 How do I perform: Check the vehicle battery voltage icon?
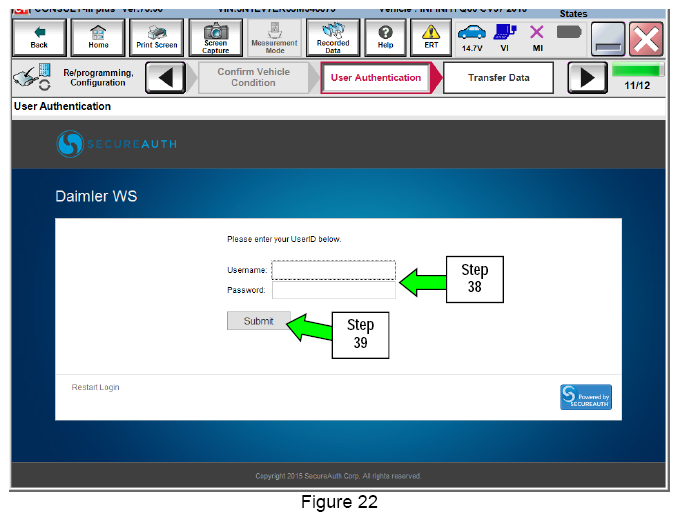tap(472, 38)
